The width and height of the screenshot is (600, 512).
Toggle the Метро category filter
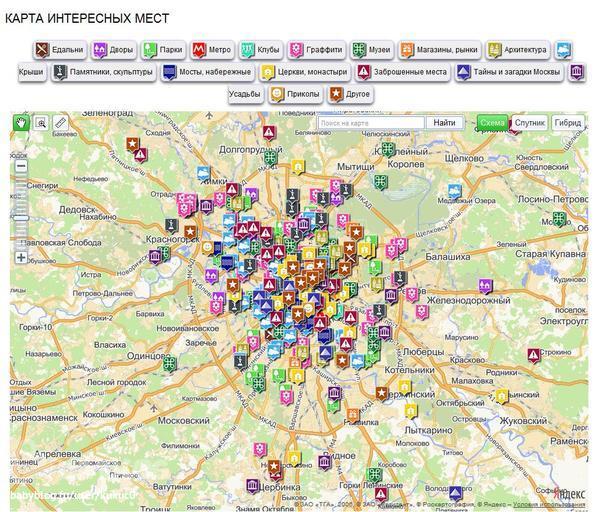pyautogui.click(x=212, y=49)
